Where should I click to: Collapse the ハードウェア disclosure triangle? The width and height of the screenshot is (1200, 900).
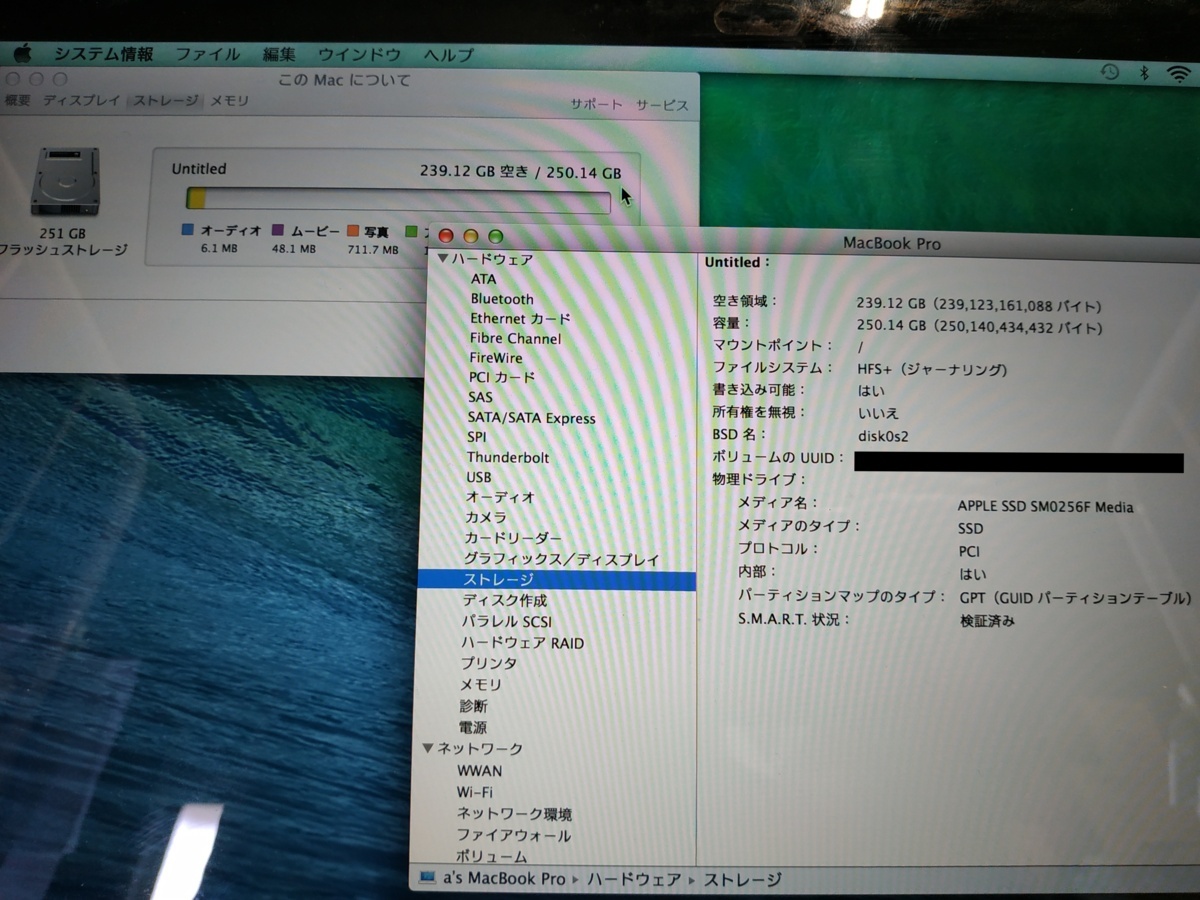[443, 258]
